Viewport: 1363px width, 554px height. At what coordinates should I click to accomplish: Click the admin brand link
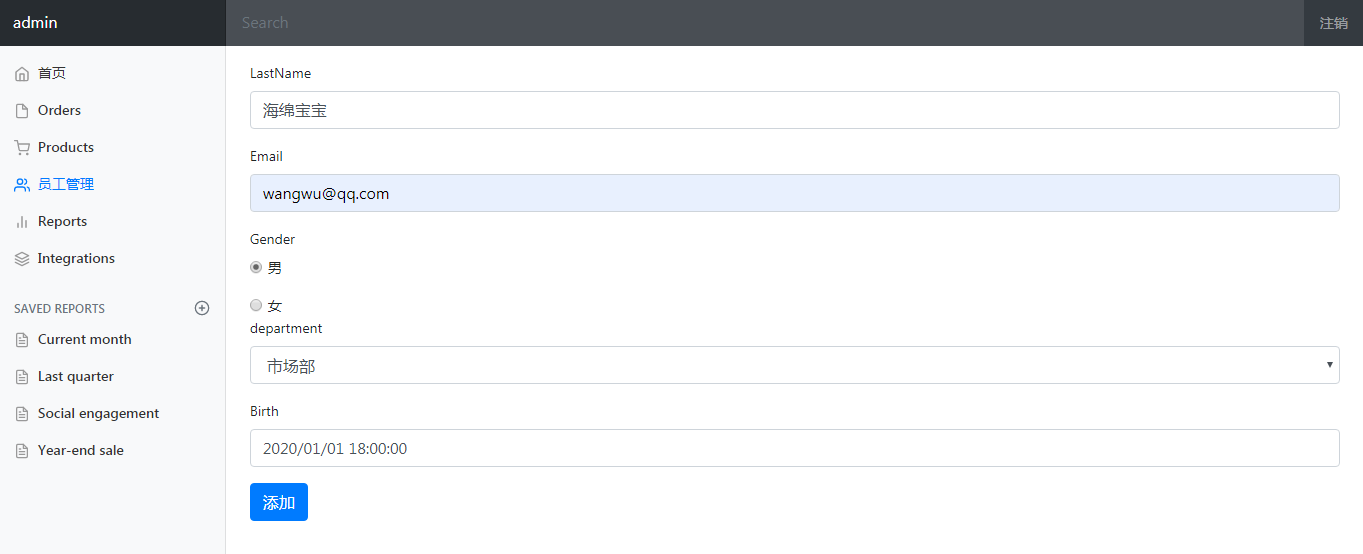[35, 22]
